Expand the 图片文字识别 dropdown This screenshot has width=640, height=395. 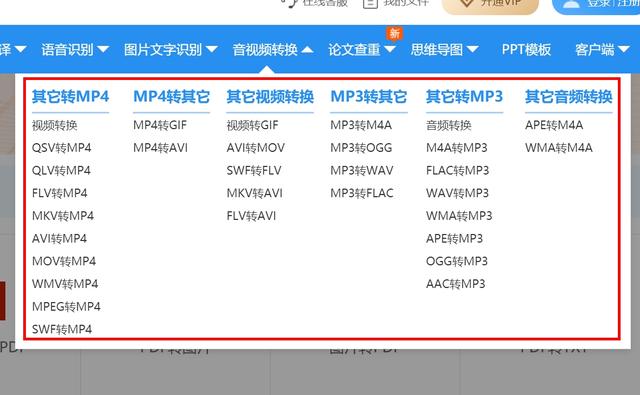(171, 50)
